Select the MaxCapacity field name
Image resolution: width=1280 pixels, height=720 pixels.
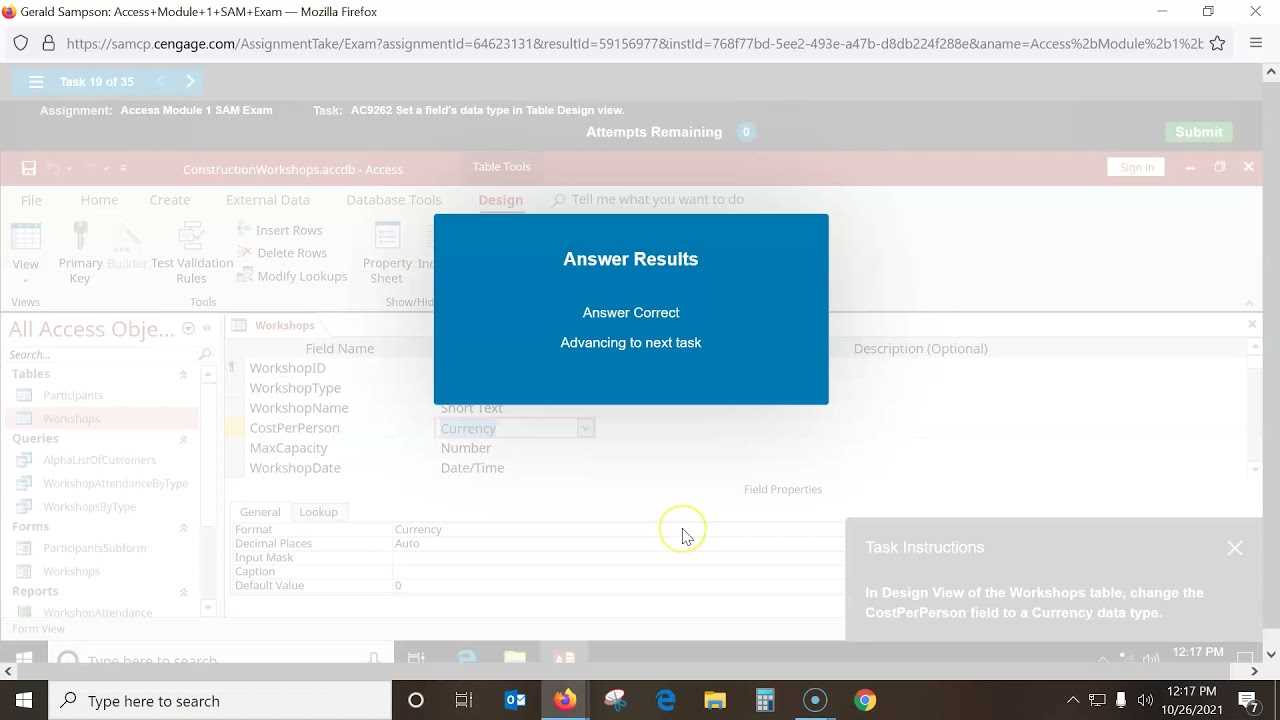click(288, 448)
